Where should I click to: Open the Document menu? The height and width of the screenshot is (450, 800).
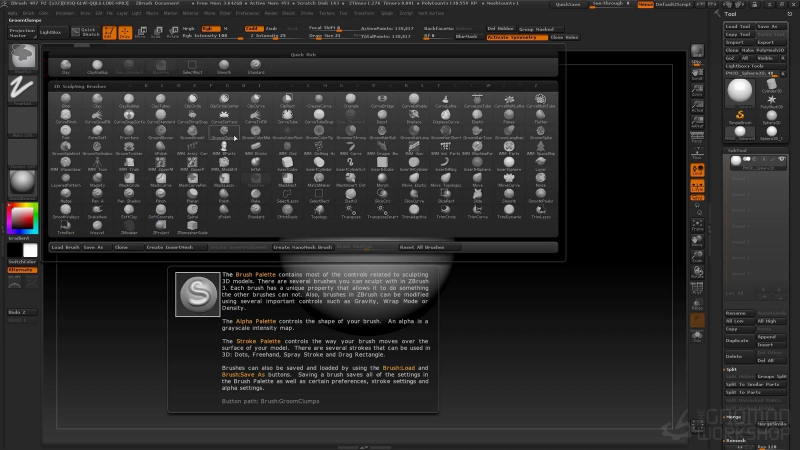pyautogui.click(x=65, y=13)
